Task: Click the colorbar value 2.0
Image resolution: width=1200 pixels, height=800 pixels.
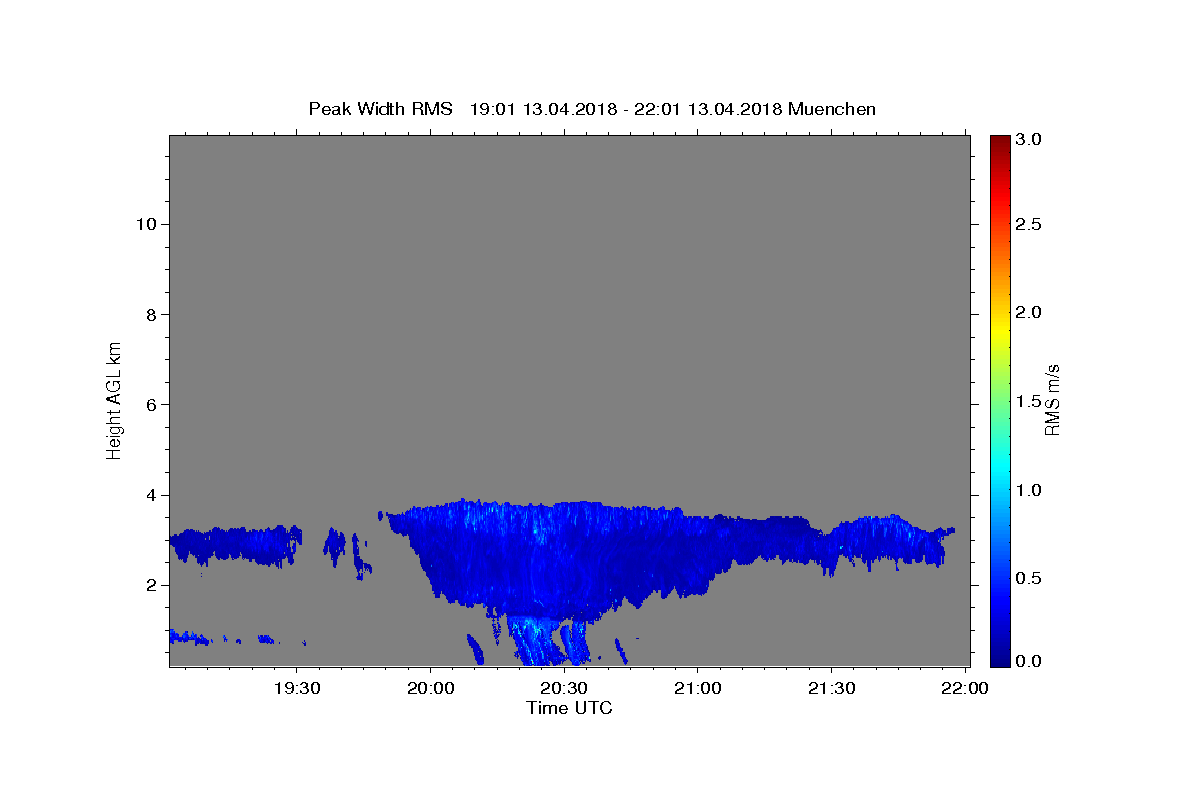Action: click(x=1030, y=312)
